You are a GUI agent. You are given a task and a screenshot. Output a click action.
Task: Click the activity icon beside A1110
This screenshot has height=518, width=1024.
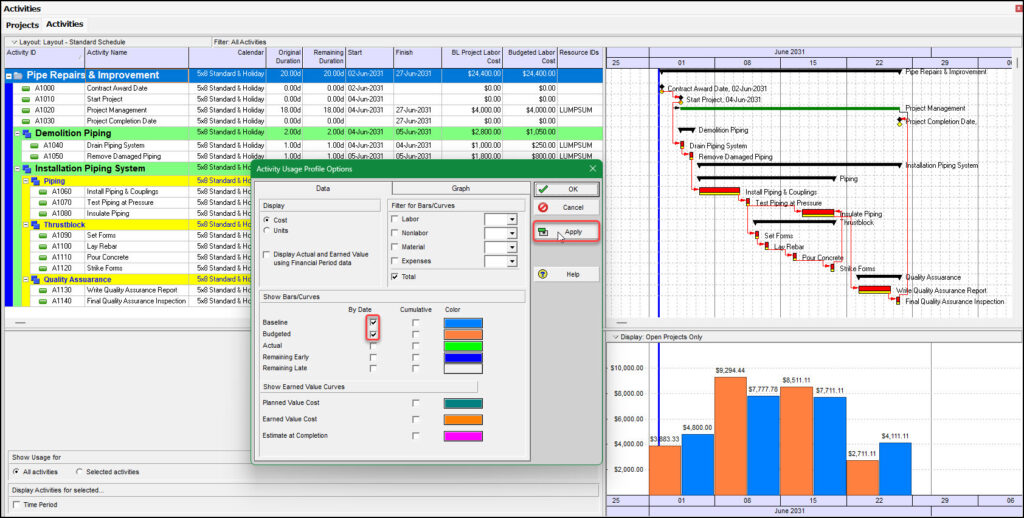43,257
